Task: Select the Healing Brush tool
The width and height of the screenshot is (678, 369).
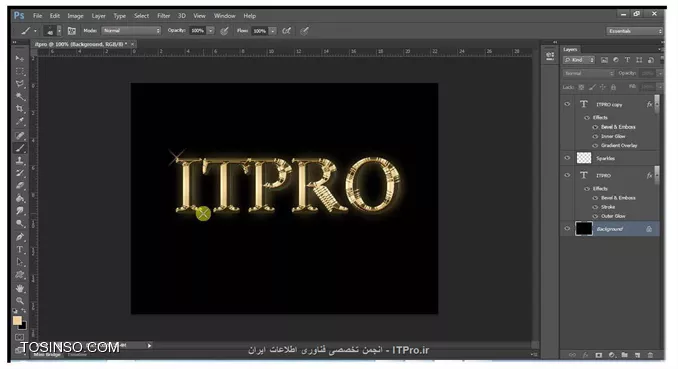Action: point(20,135)
